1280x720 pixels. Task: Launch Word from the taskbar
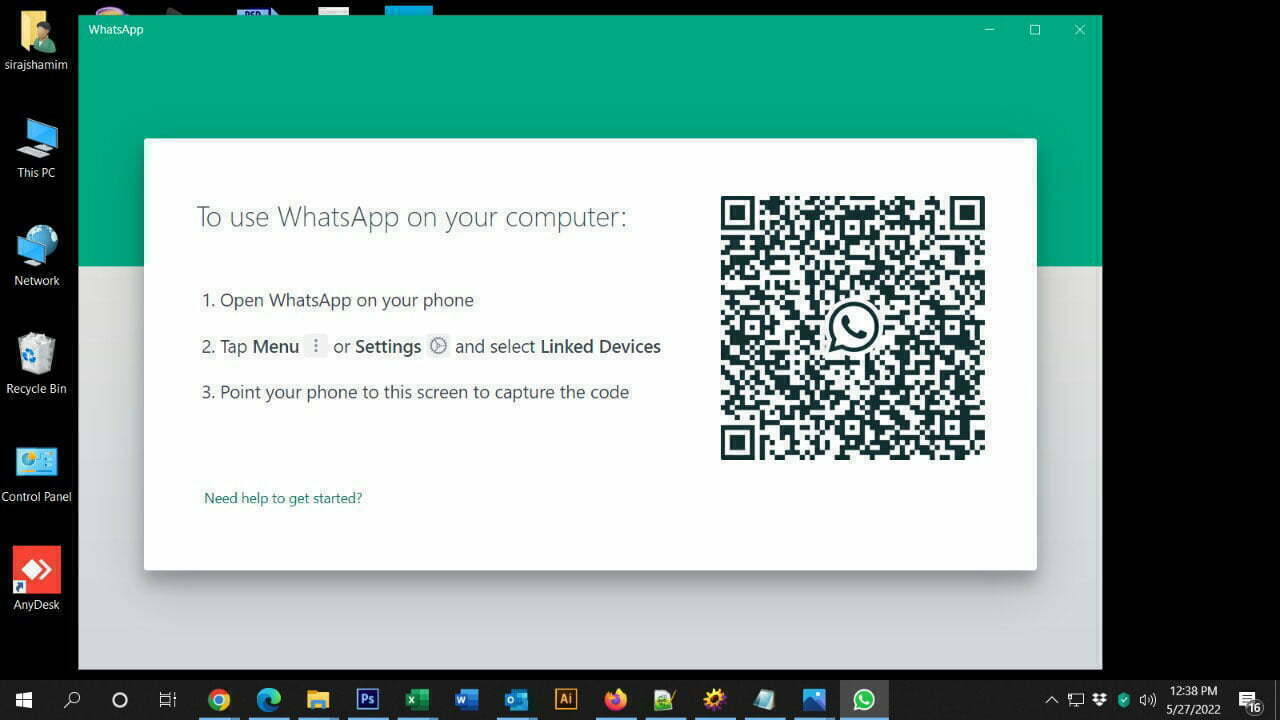tap(467, 700)
